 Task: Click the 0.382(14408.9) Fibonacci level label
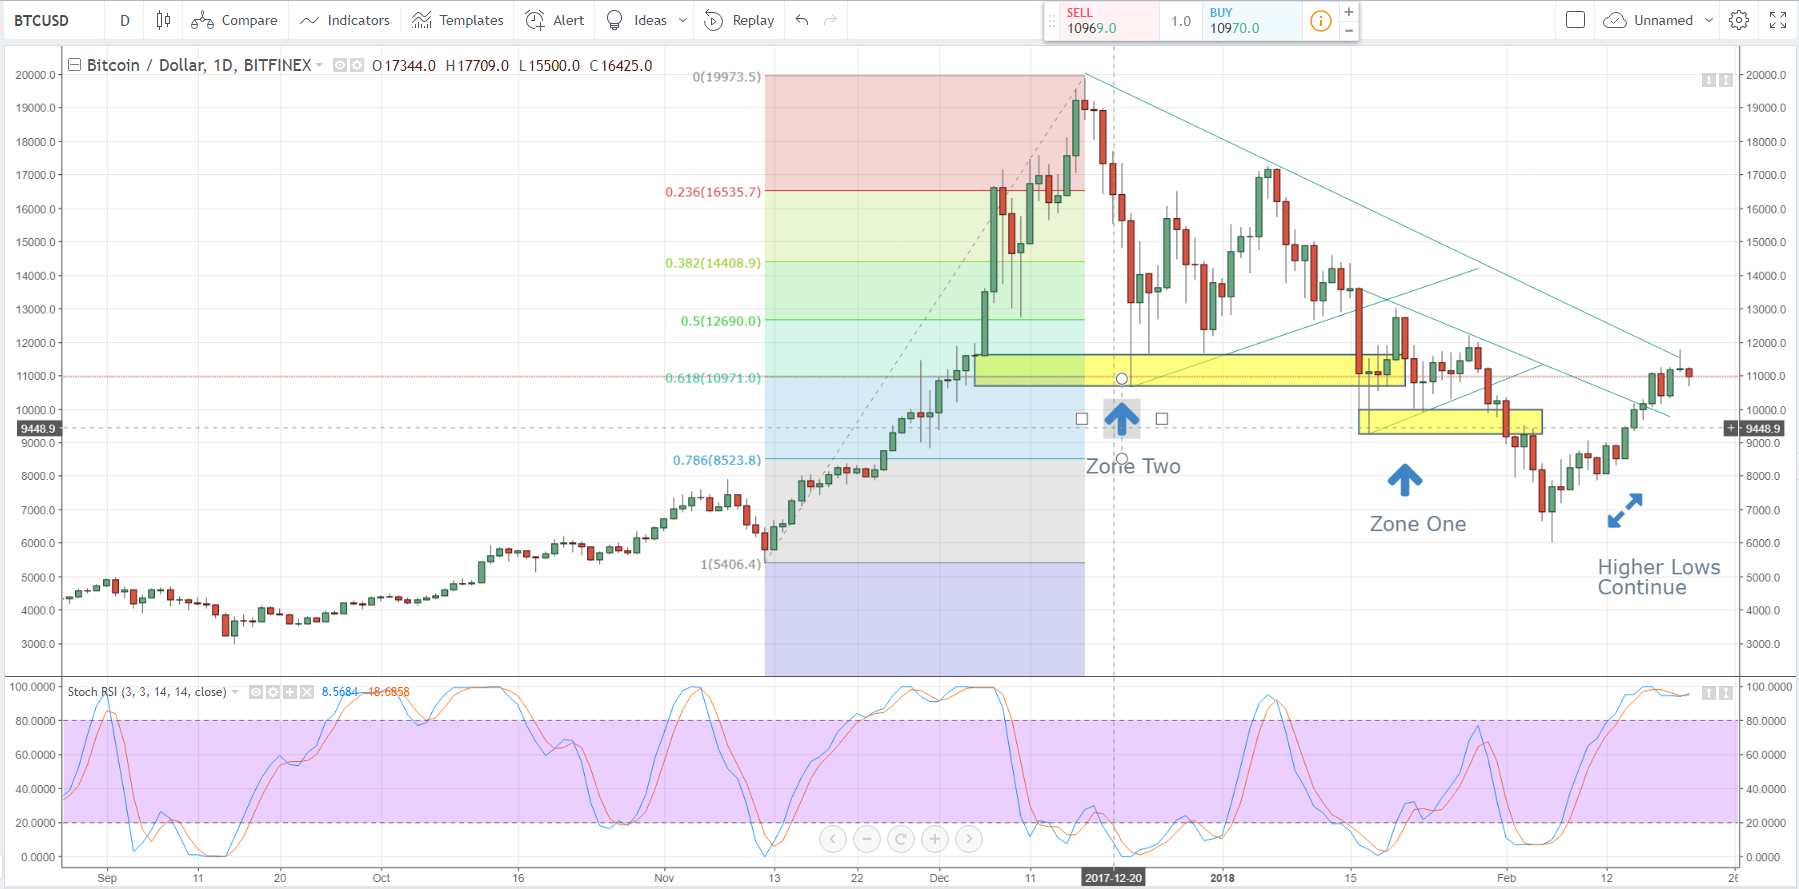(713, 263)
